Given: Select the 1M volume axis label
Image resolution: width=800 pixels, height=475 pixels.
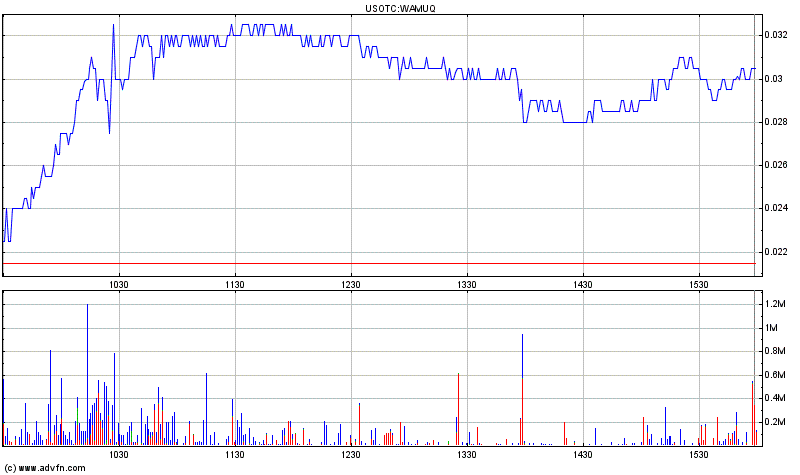Looking at the screenshot, I should pyautogui.click(x=770, y=328).
